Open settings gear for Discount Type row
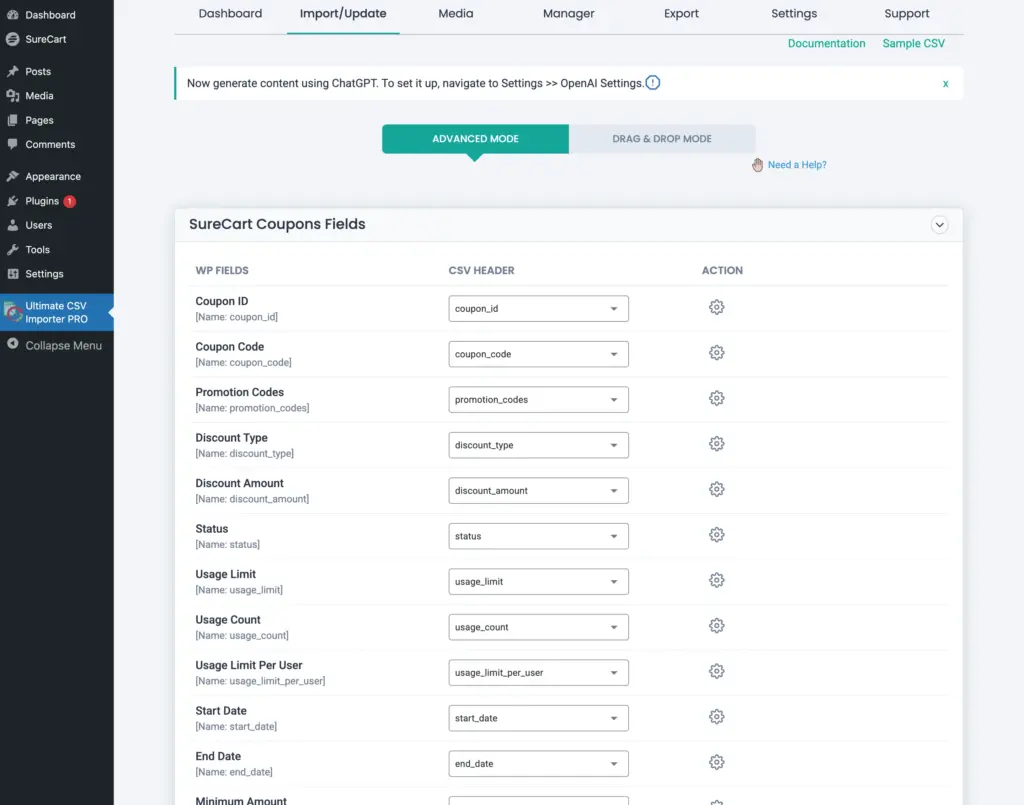 (x=716, y=444)
